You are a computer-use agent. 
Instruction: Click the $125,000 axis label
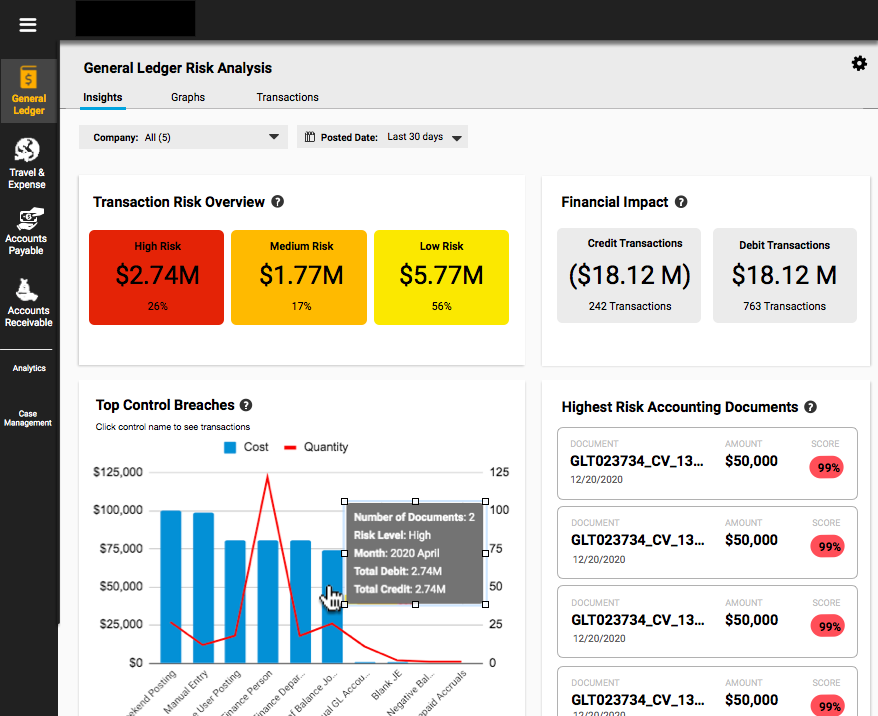[x=118, y=472]
